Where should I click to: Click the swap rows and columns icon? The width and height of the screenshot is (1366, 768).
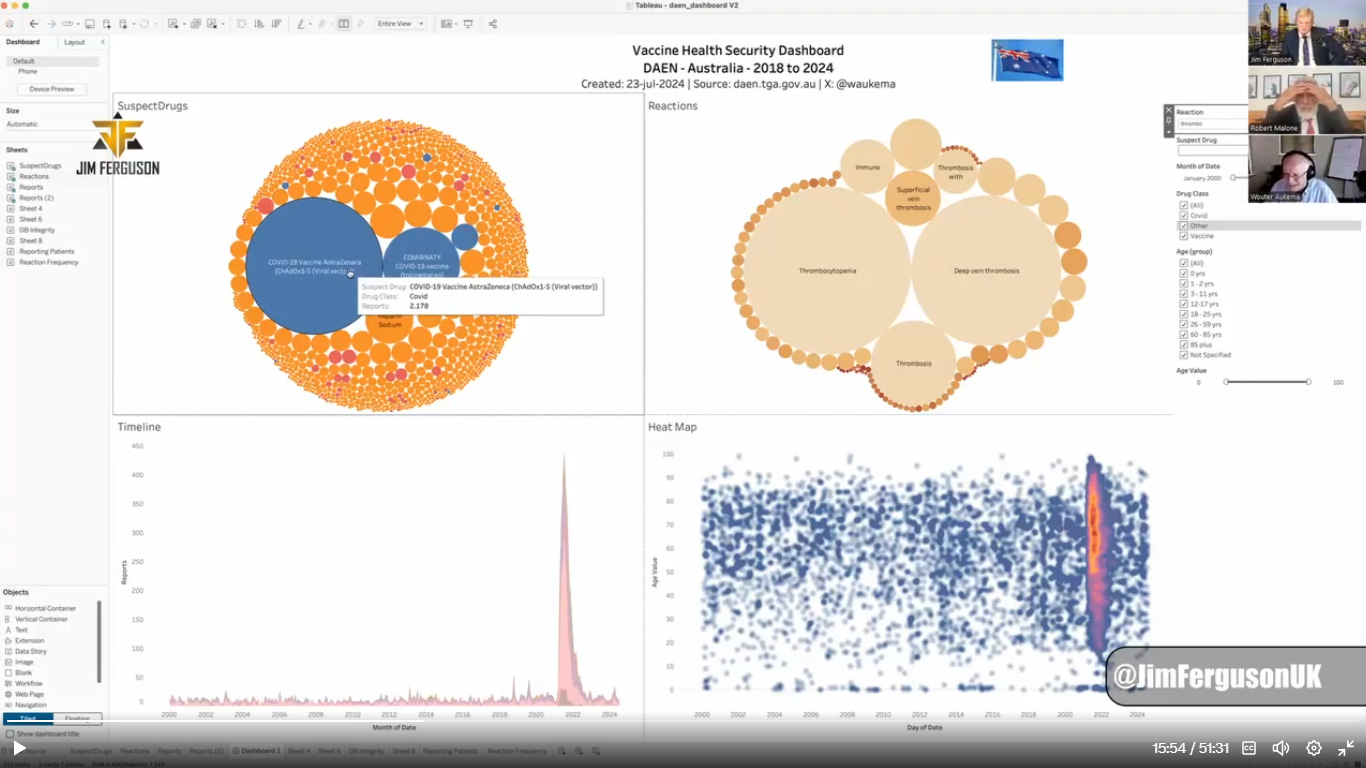[241, 23]
